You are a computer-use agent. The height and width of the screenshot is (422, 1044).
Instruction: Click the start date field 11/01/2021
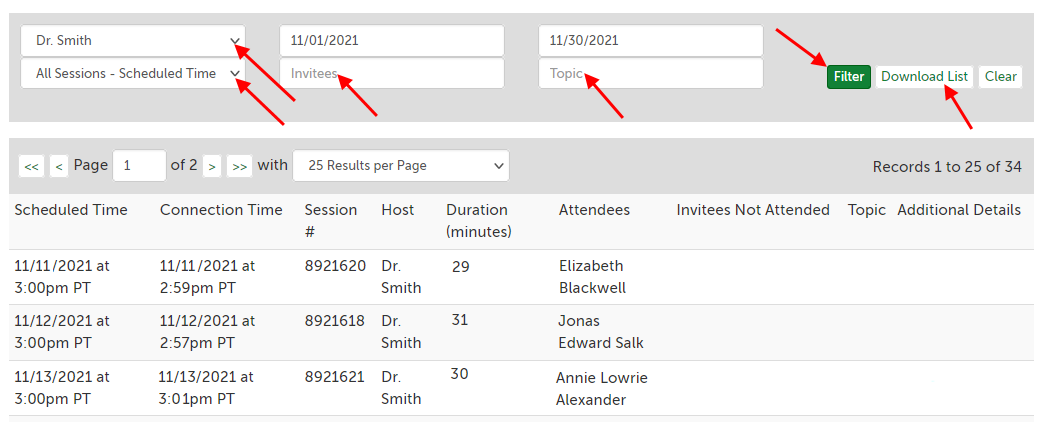click(x=391, y=41)
